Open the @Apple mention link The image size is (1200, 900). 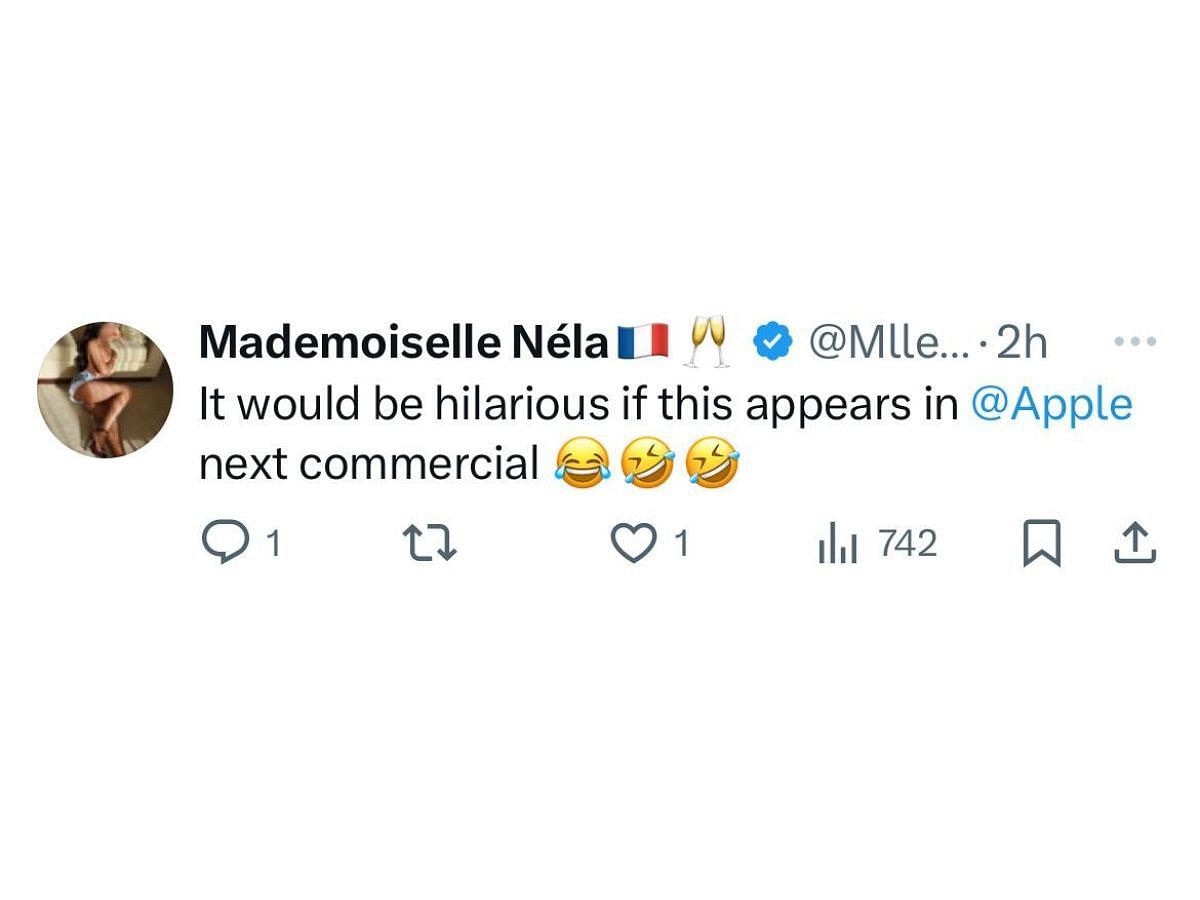[x=1052, y=405]
